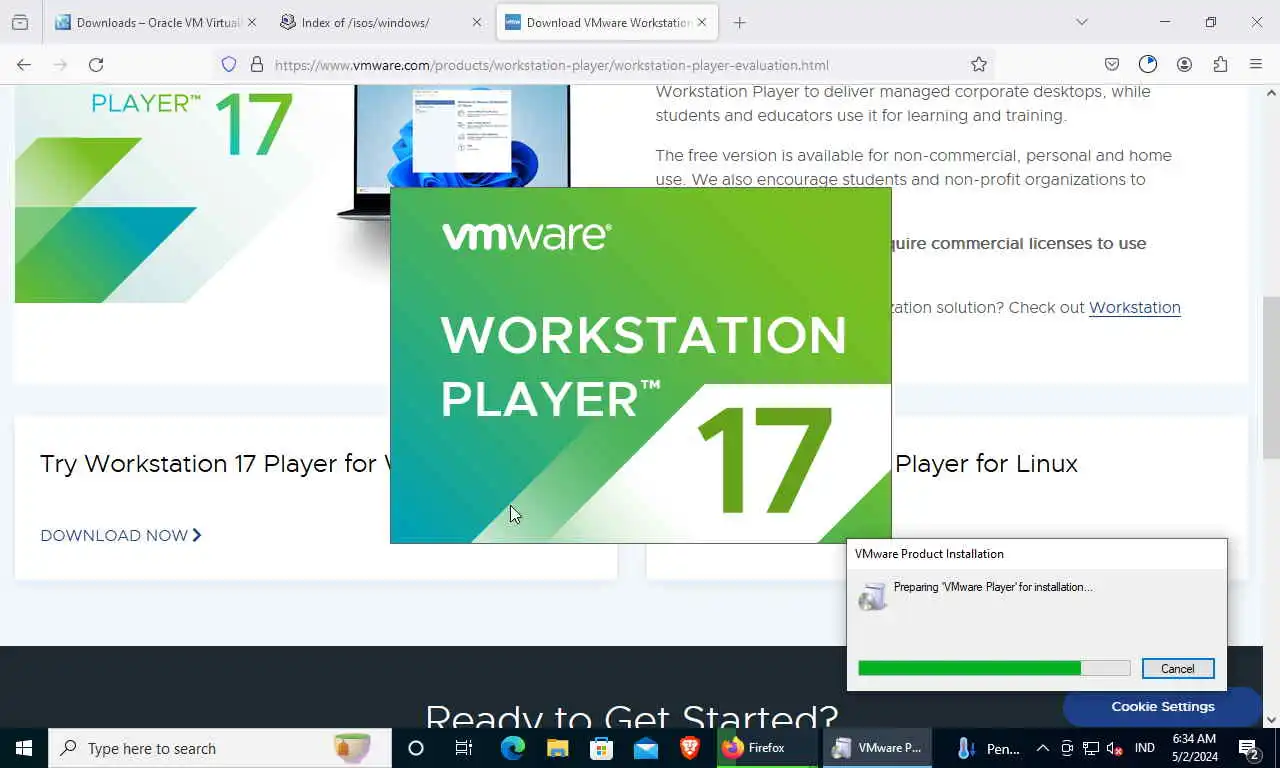This screenshot has width=1280, height=768.
Task: Open the notification center icon
Action: point(1248,748)
